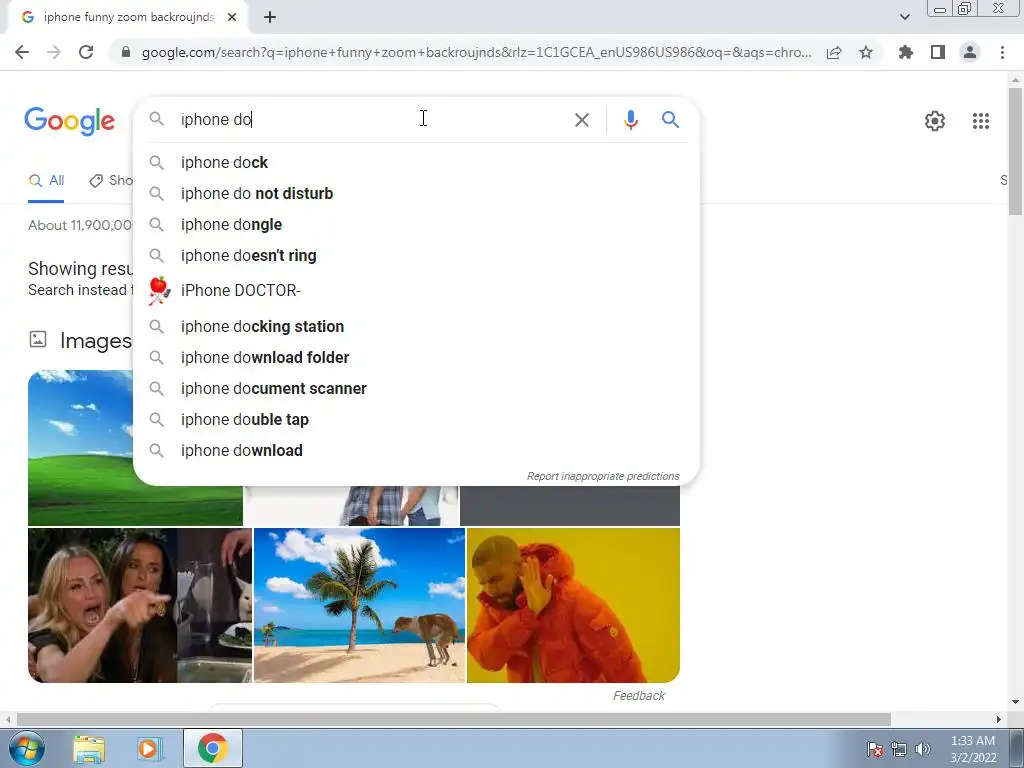Choose suggestion iphone download folder
The width and height of the screenshot is (1024, 768).
click(416, 357)
